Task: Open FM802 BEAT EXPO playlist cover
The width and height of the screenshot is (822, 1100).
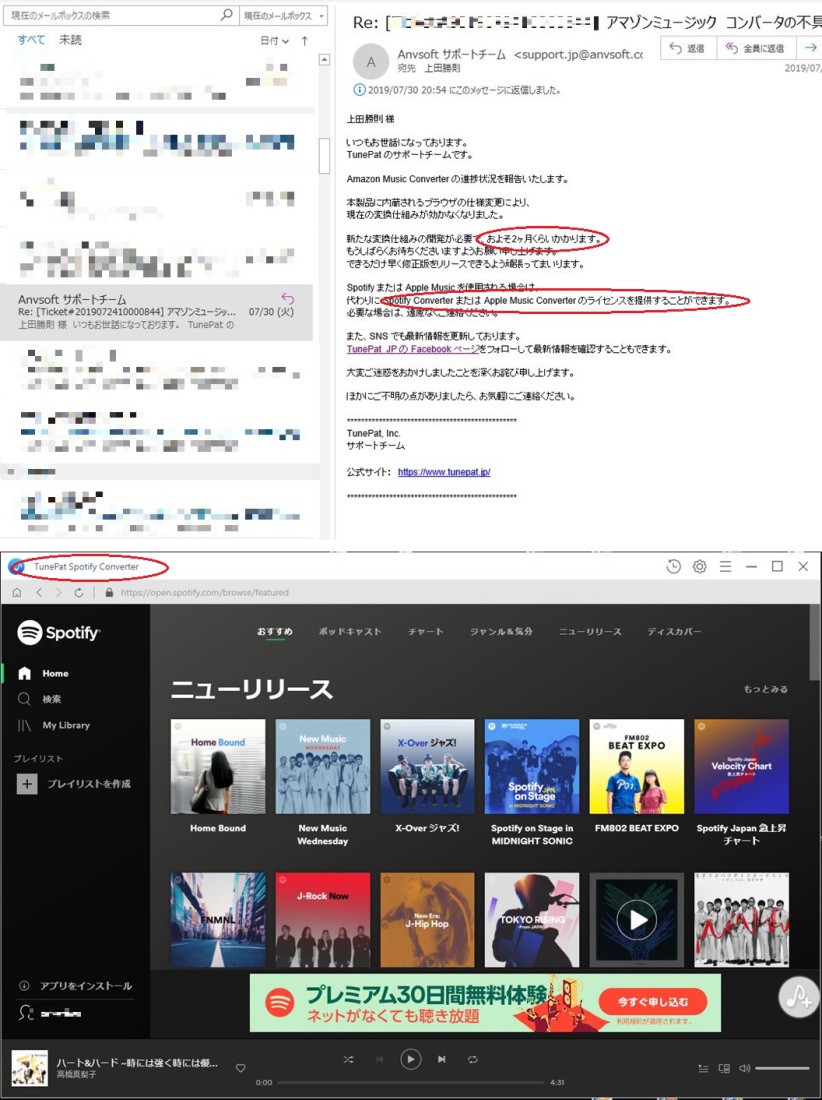Action: (x=637, y=766)
